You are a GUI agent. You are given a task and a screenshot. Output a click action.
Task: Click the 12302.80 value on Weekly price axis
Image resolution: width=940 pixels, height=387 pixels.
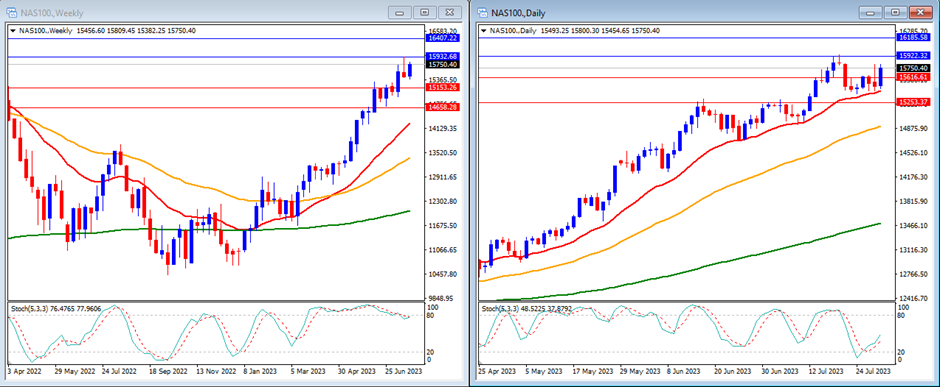[x=444, y=202]
